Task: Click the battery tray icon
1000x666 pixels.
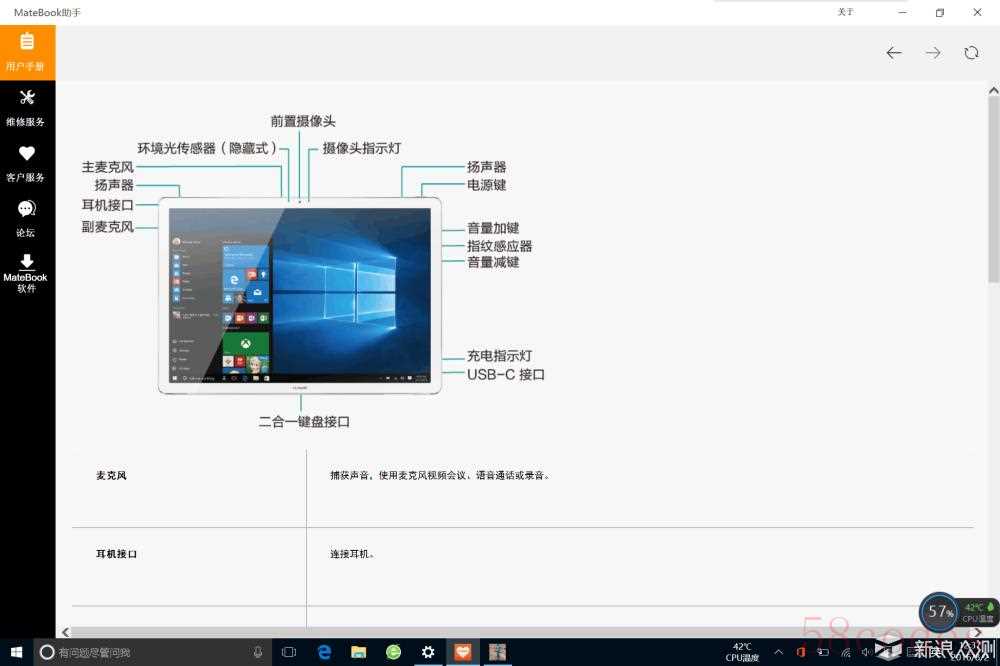Action: point(823,652)
